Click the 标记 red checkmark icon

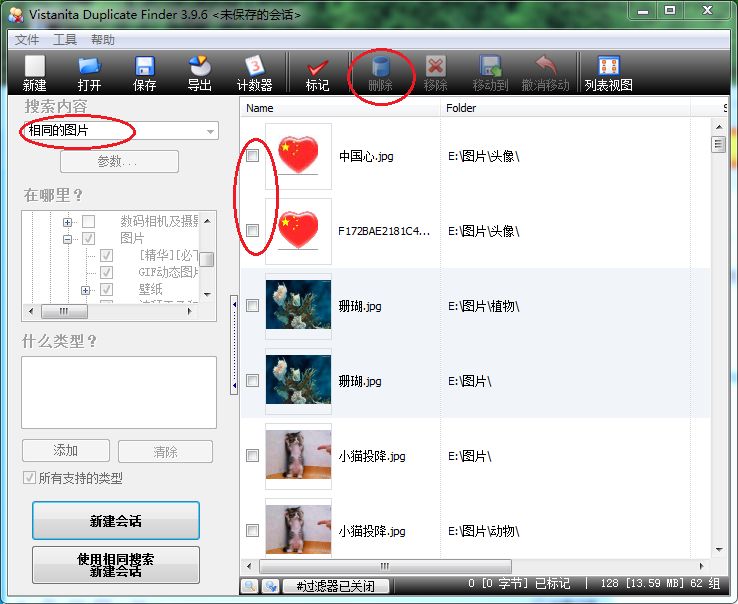(x=317, y=73)
